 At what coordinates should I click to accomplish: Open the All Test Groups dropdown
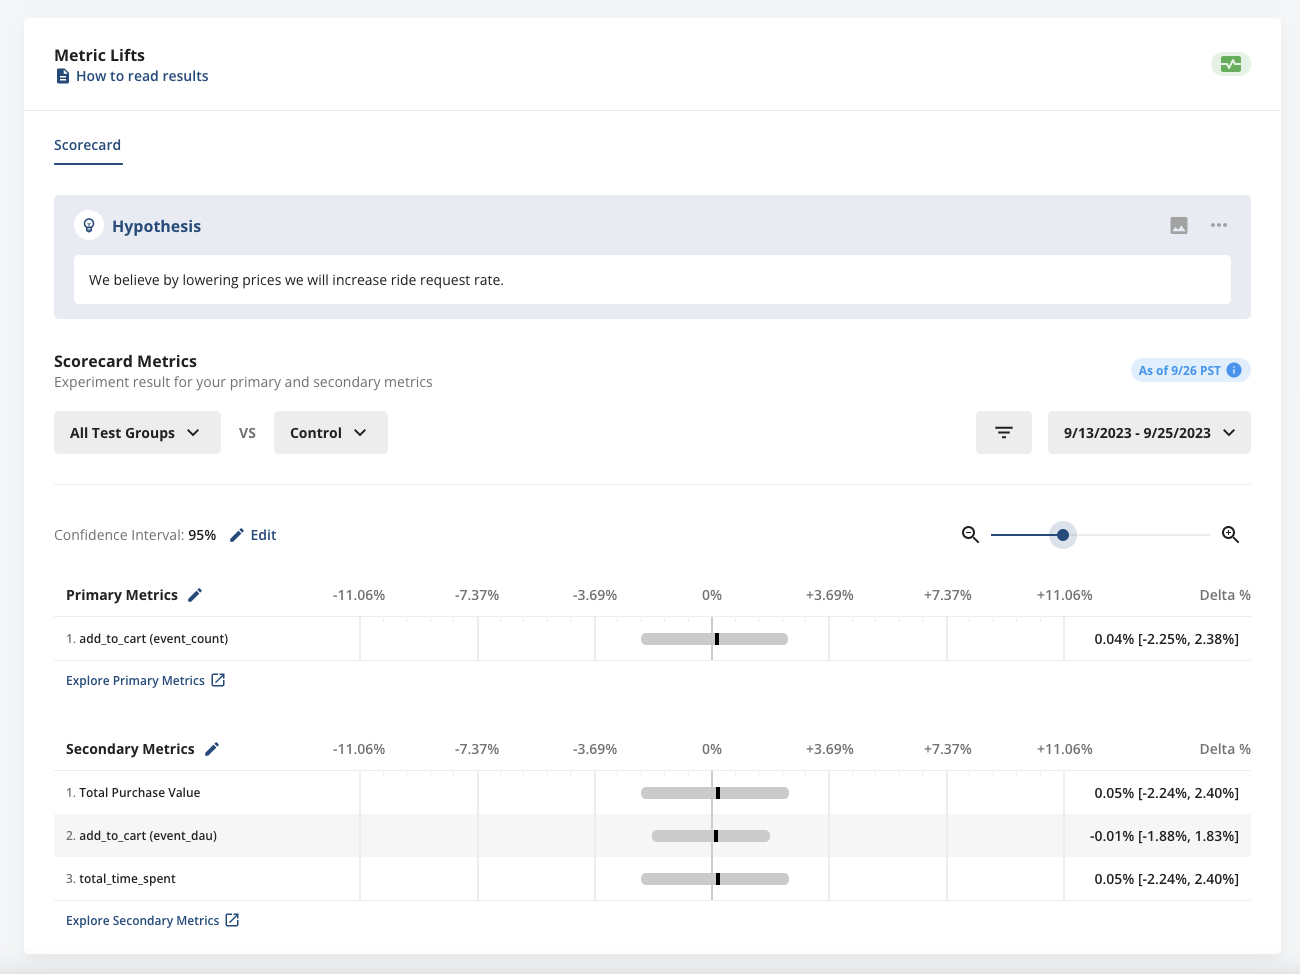(137, 432)
